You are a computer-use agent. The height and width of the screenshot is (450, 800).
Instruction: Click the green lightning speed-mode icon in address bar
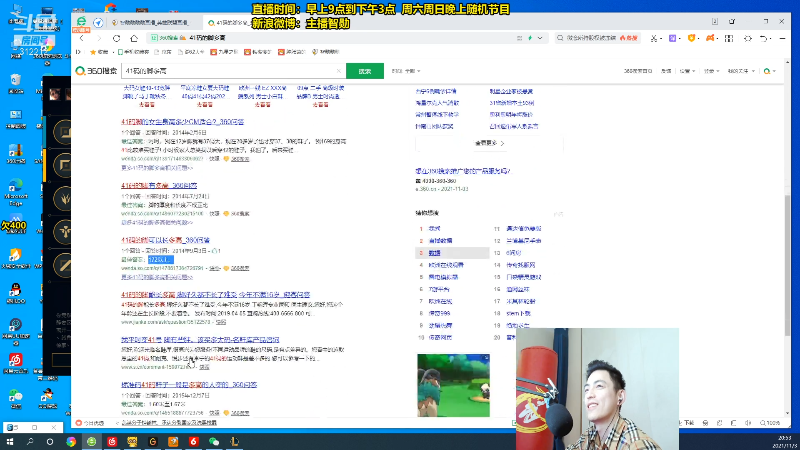[x=530, y=38]
